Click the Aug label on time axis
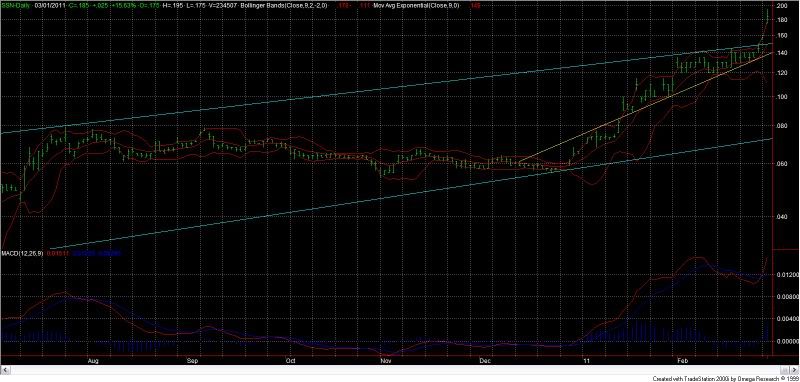The image size is (800, 382). point(92,361)
